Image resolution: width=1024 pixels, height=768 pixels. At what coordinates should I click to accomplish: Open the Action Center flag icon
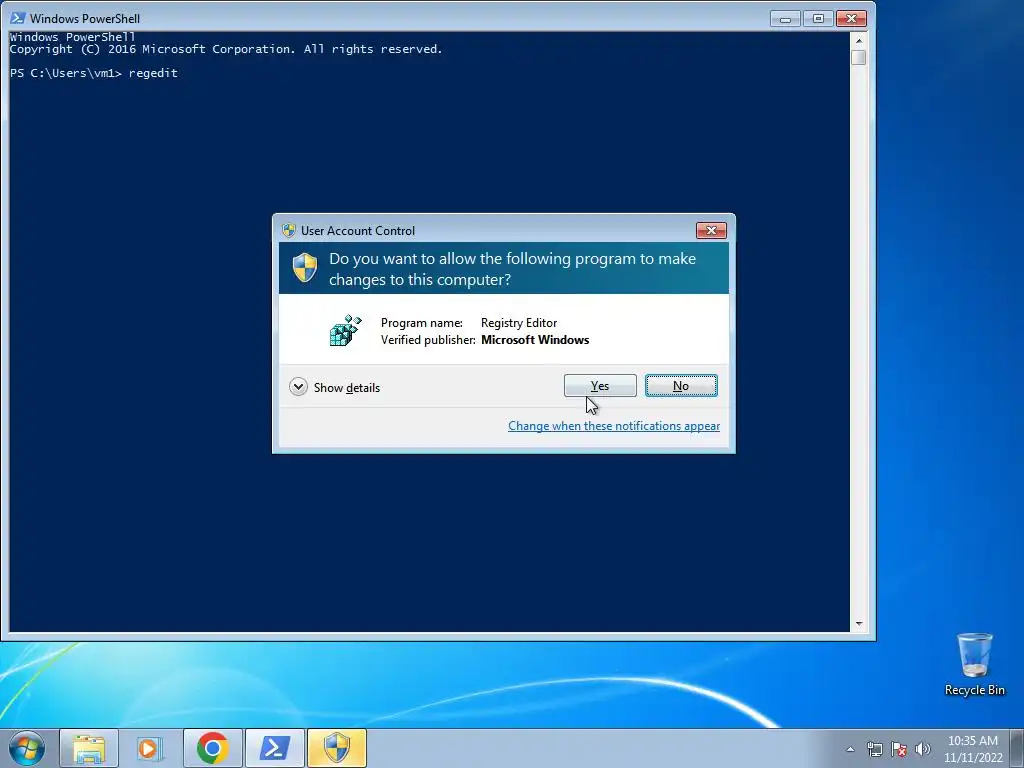pyautogui.click(x=899, y=749)
